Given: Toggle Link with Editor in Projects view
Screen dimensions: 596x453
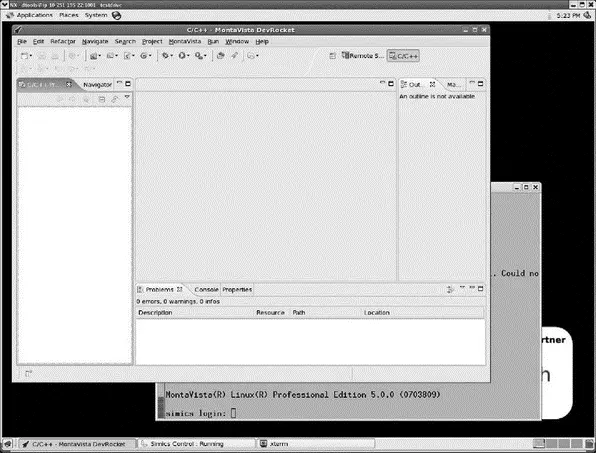Looking at the screenshot, I should [x=115, y=99].
